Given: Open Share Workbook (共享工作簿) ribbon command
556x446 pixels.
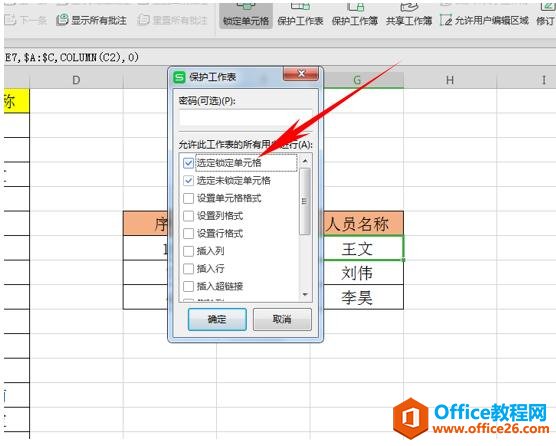Looking at the screenshot, I should [409, 15].
